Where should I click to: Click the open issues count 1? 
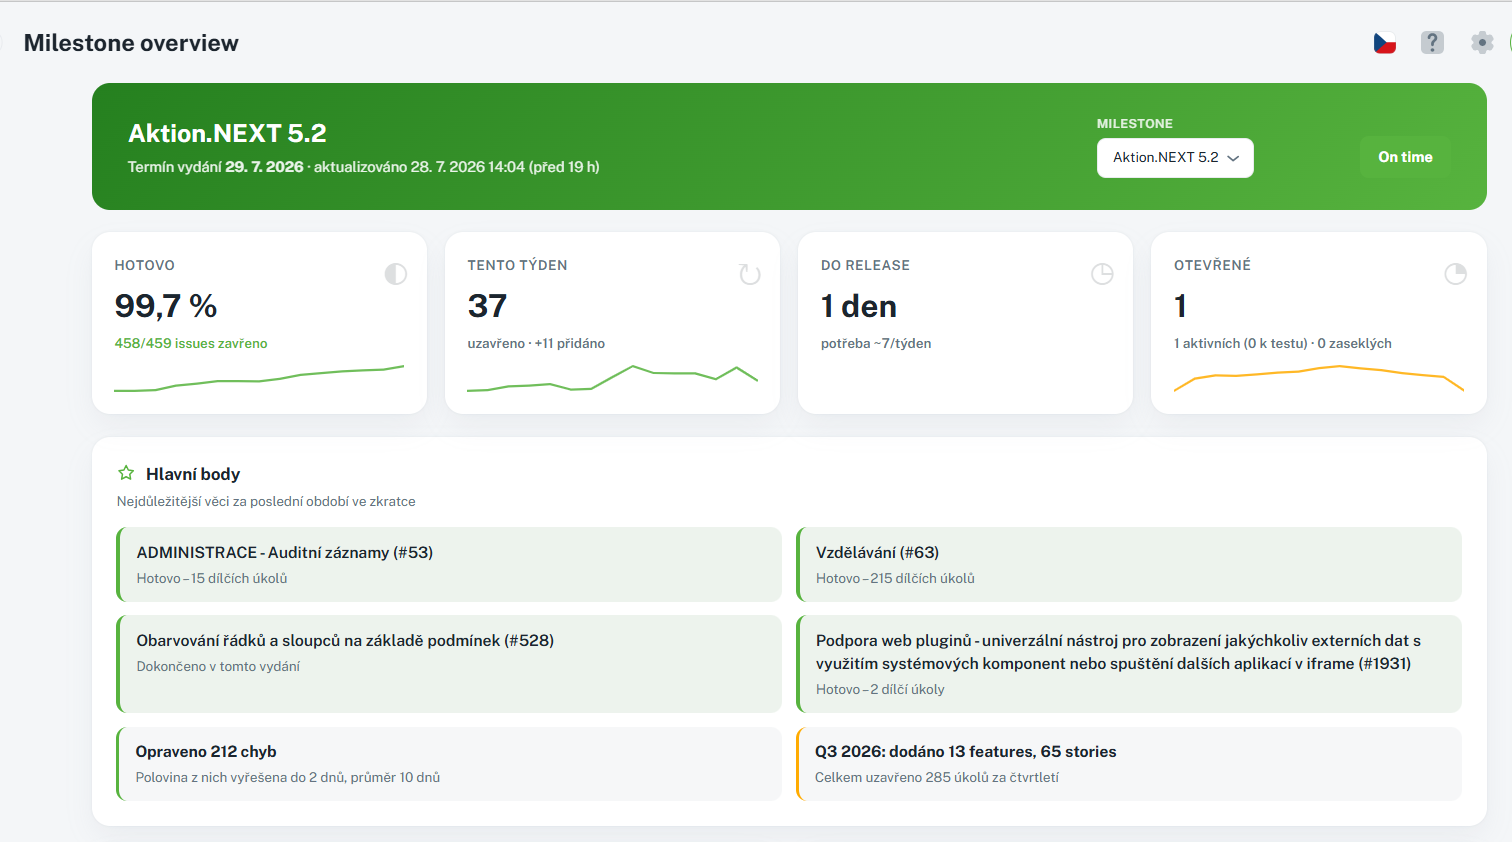[x=1180, y=306]
